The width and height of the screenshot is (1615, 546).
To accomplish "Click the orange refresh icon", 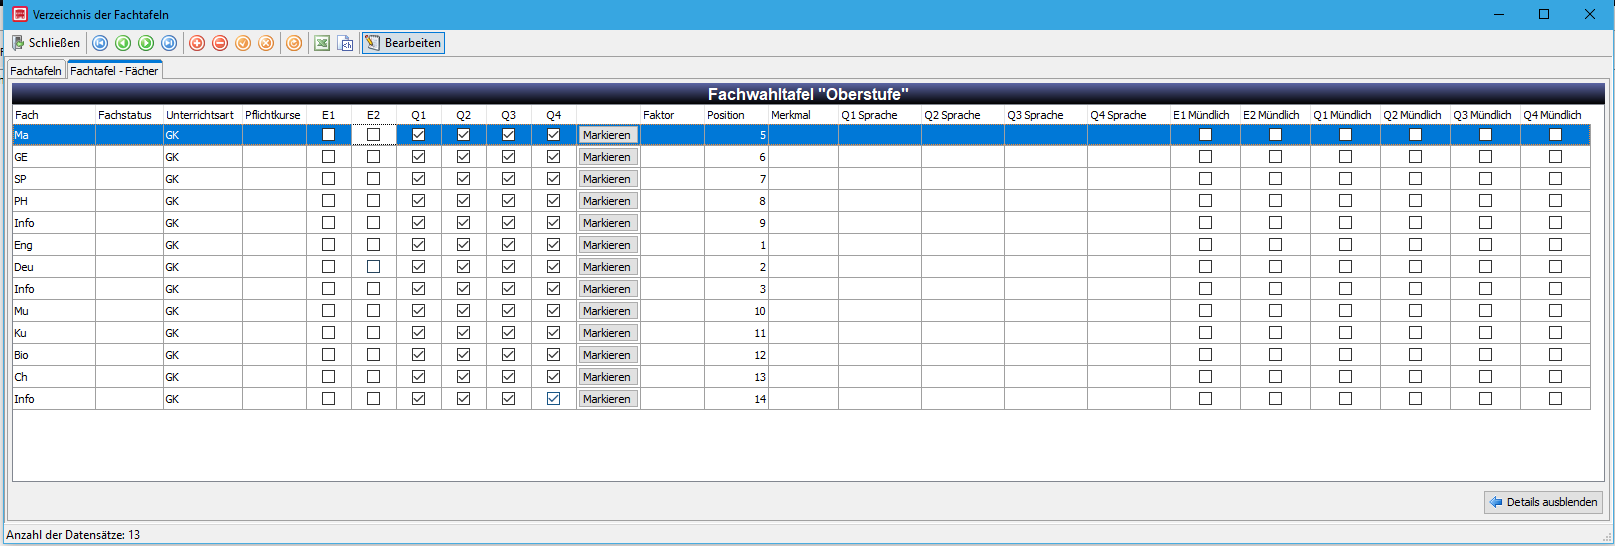I will [x=294, y=43].
